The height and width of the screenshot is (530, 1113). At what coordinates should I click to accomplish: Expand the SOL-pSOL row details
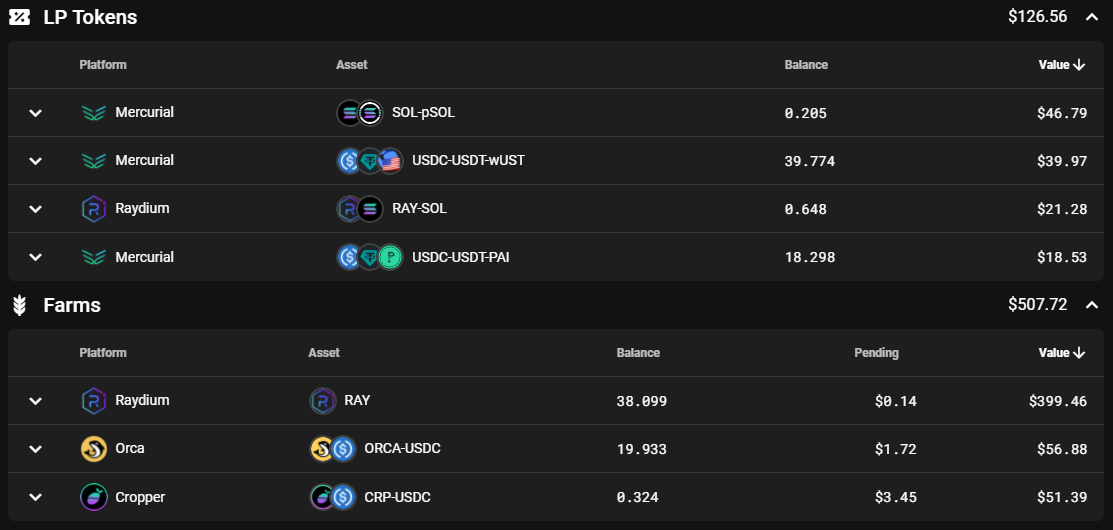[35, 113]
